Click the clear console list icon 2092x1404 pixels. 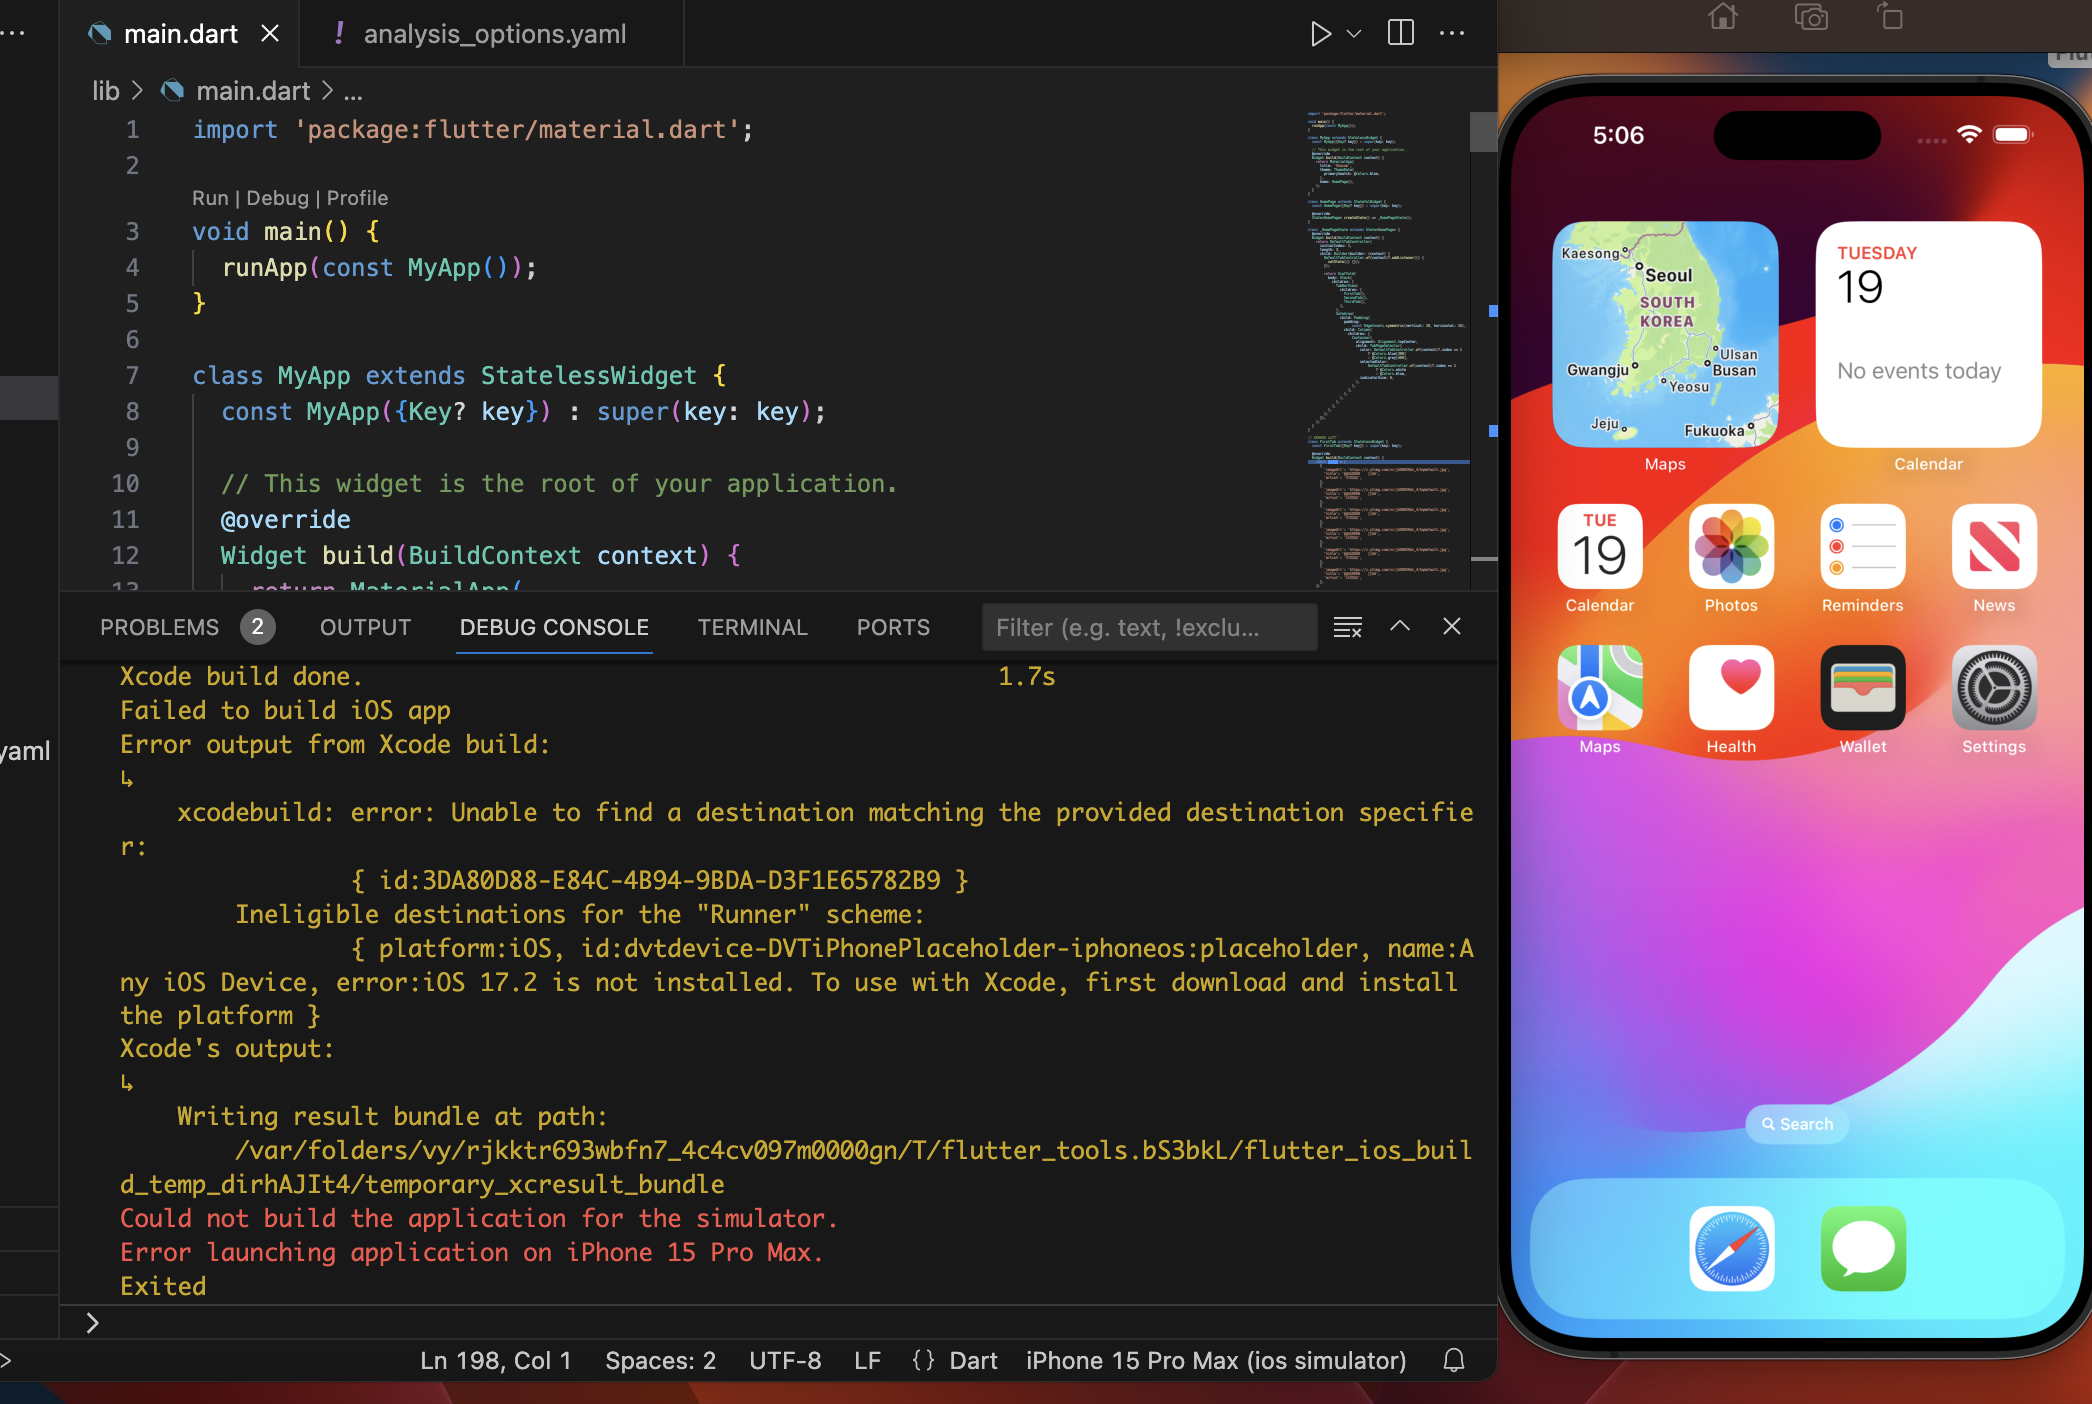(x=1347, y=627)
